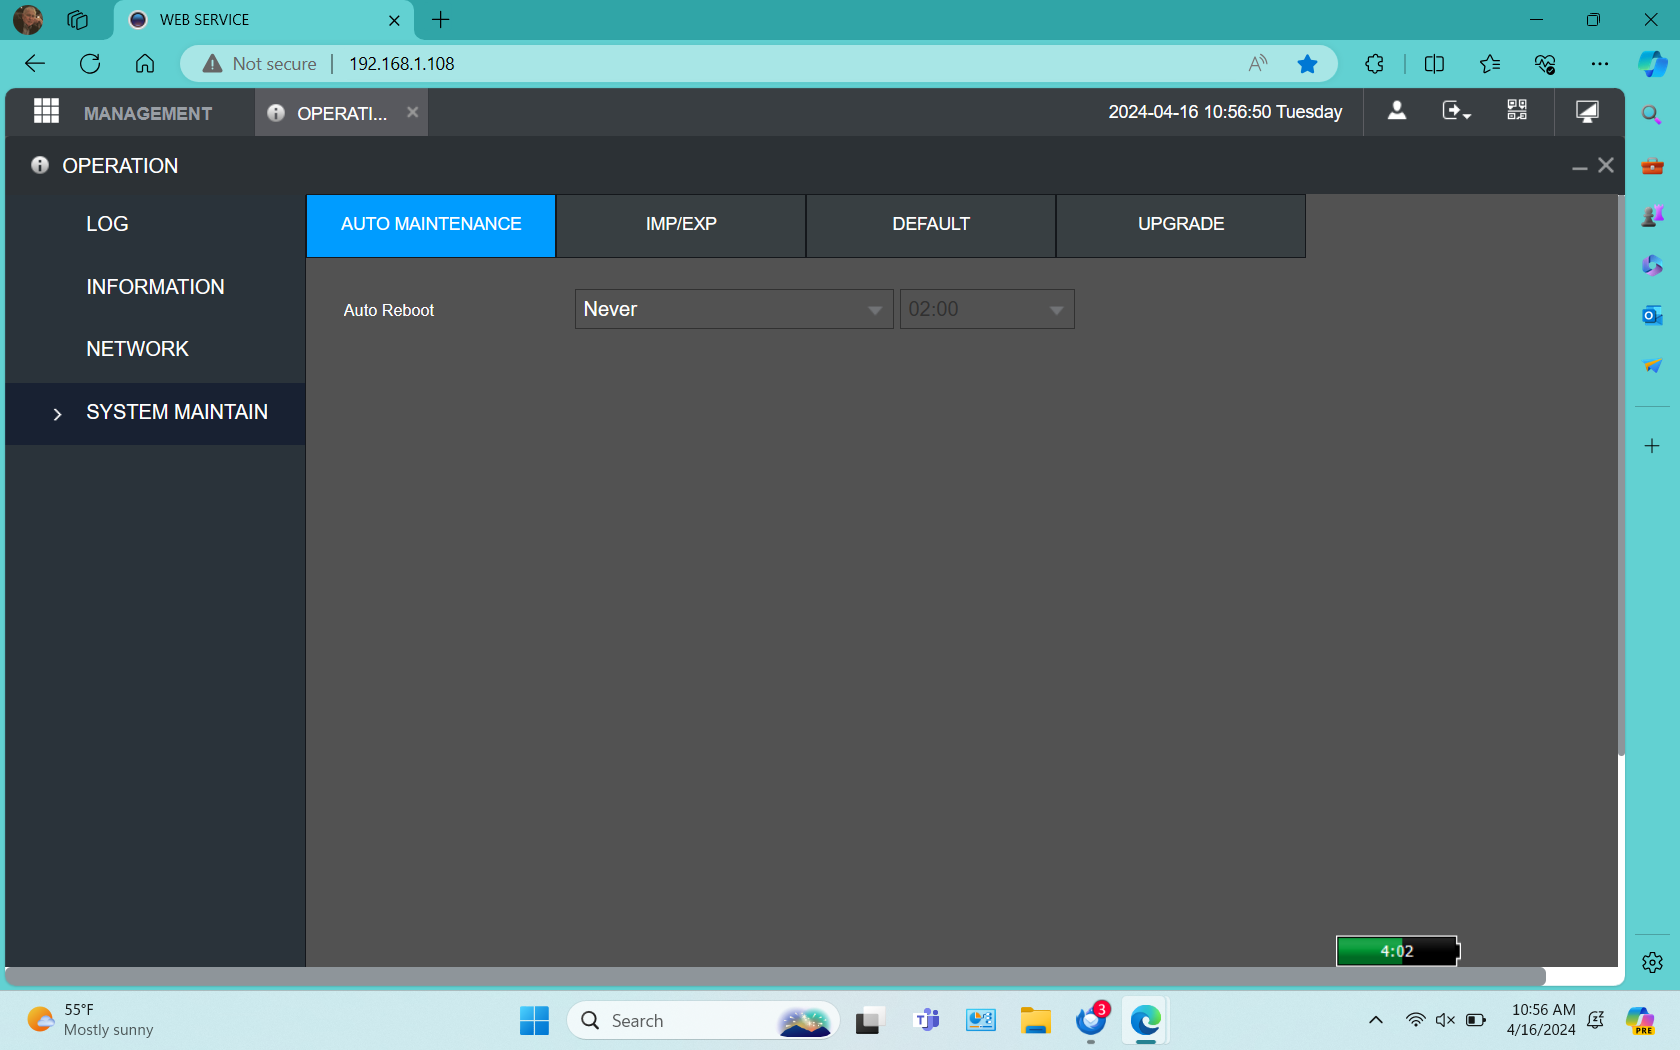Go back in browser history
The width and height of the screenshot is (1680, 1050).
coord(35,63)
